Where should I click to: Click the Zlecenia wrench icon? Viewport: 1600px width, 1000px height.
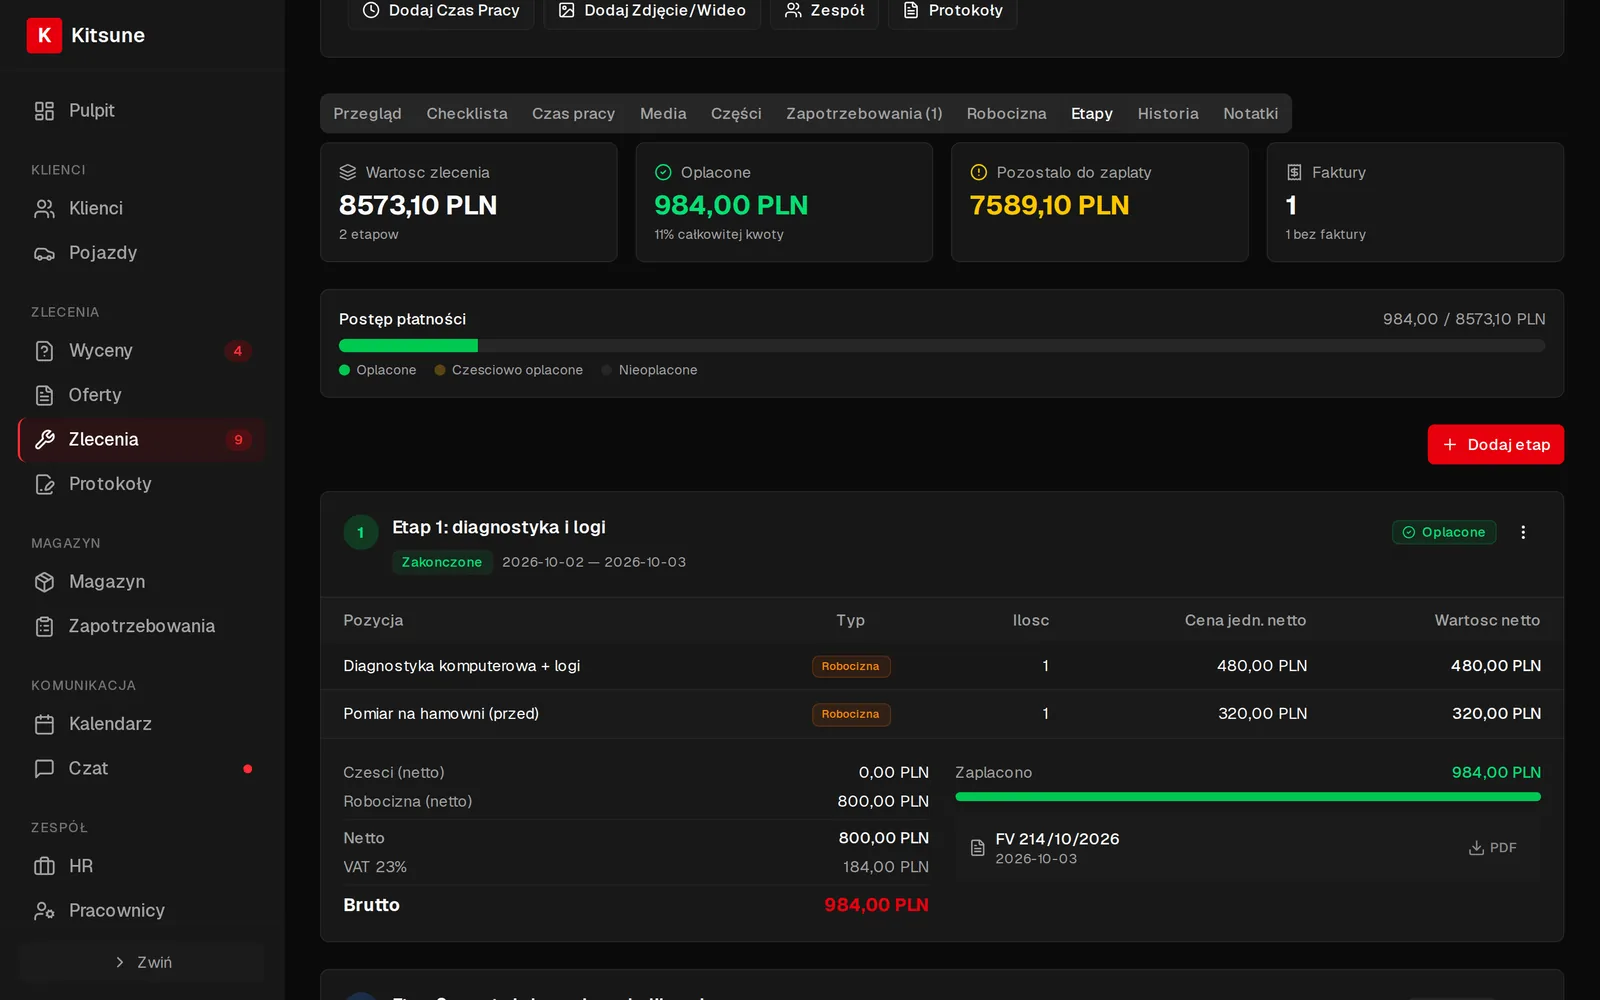(x=44, y=440)
